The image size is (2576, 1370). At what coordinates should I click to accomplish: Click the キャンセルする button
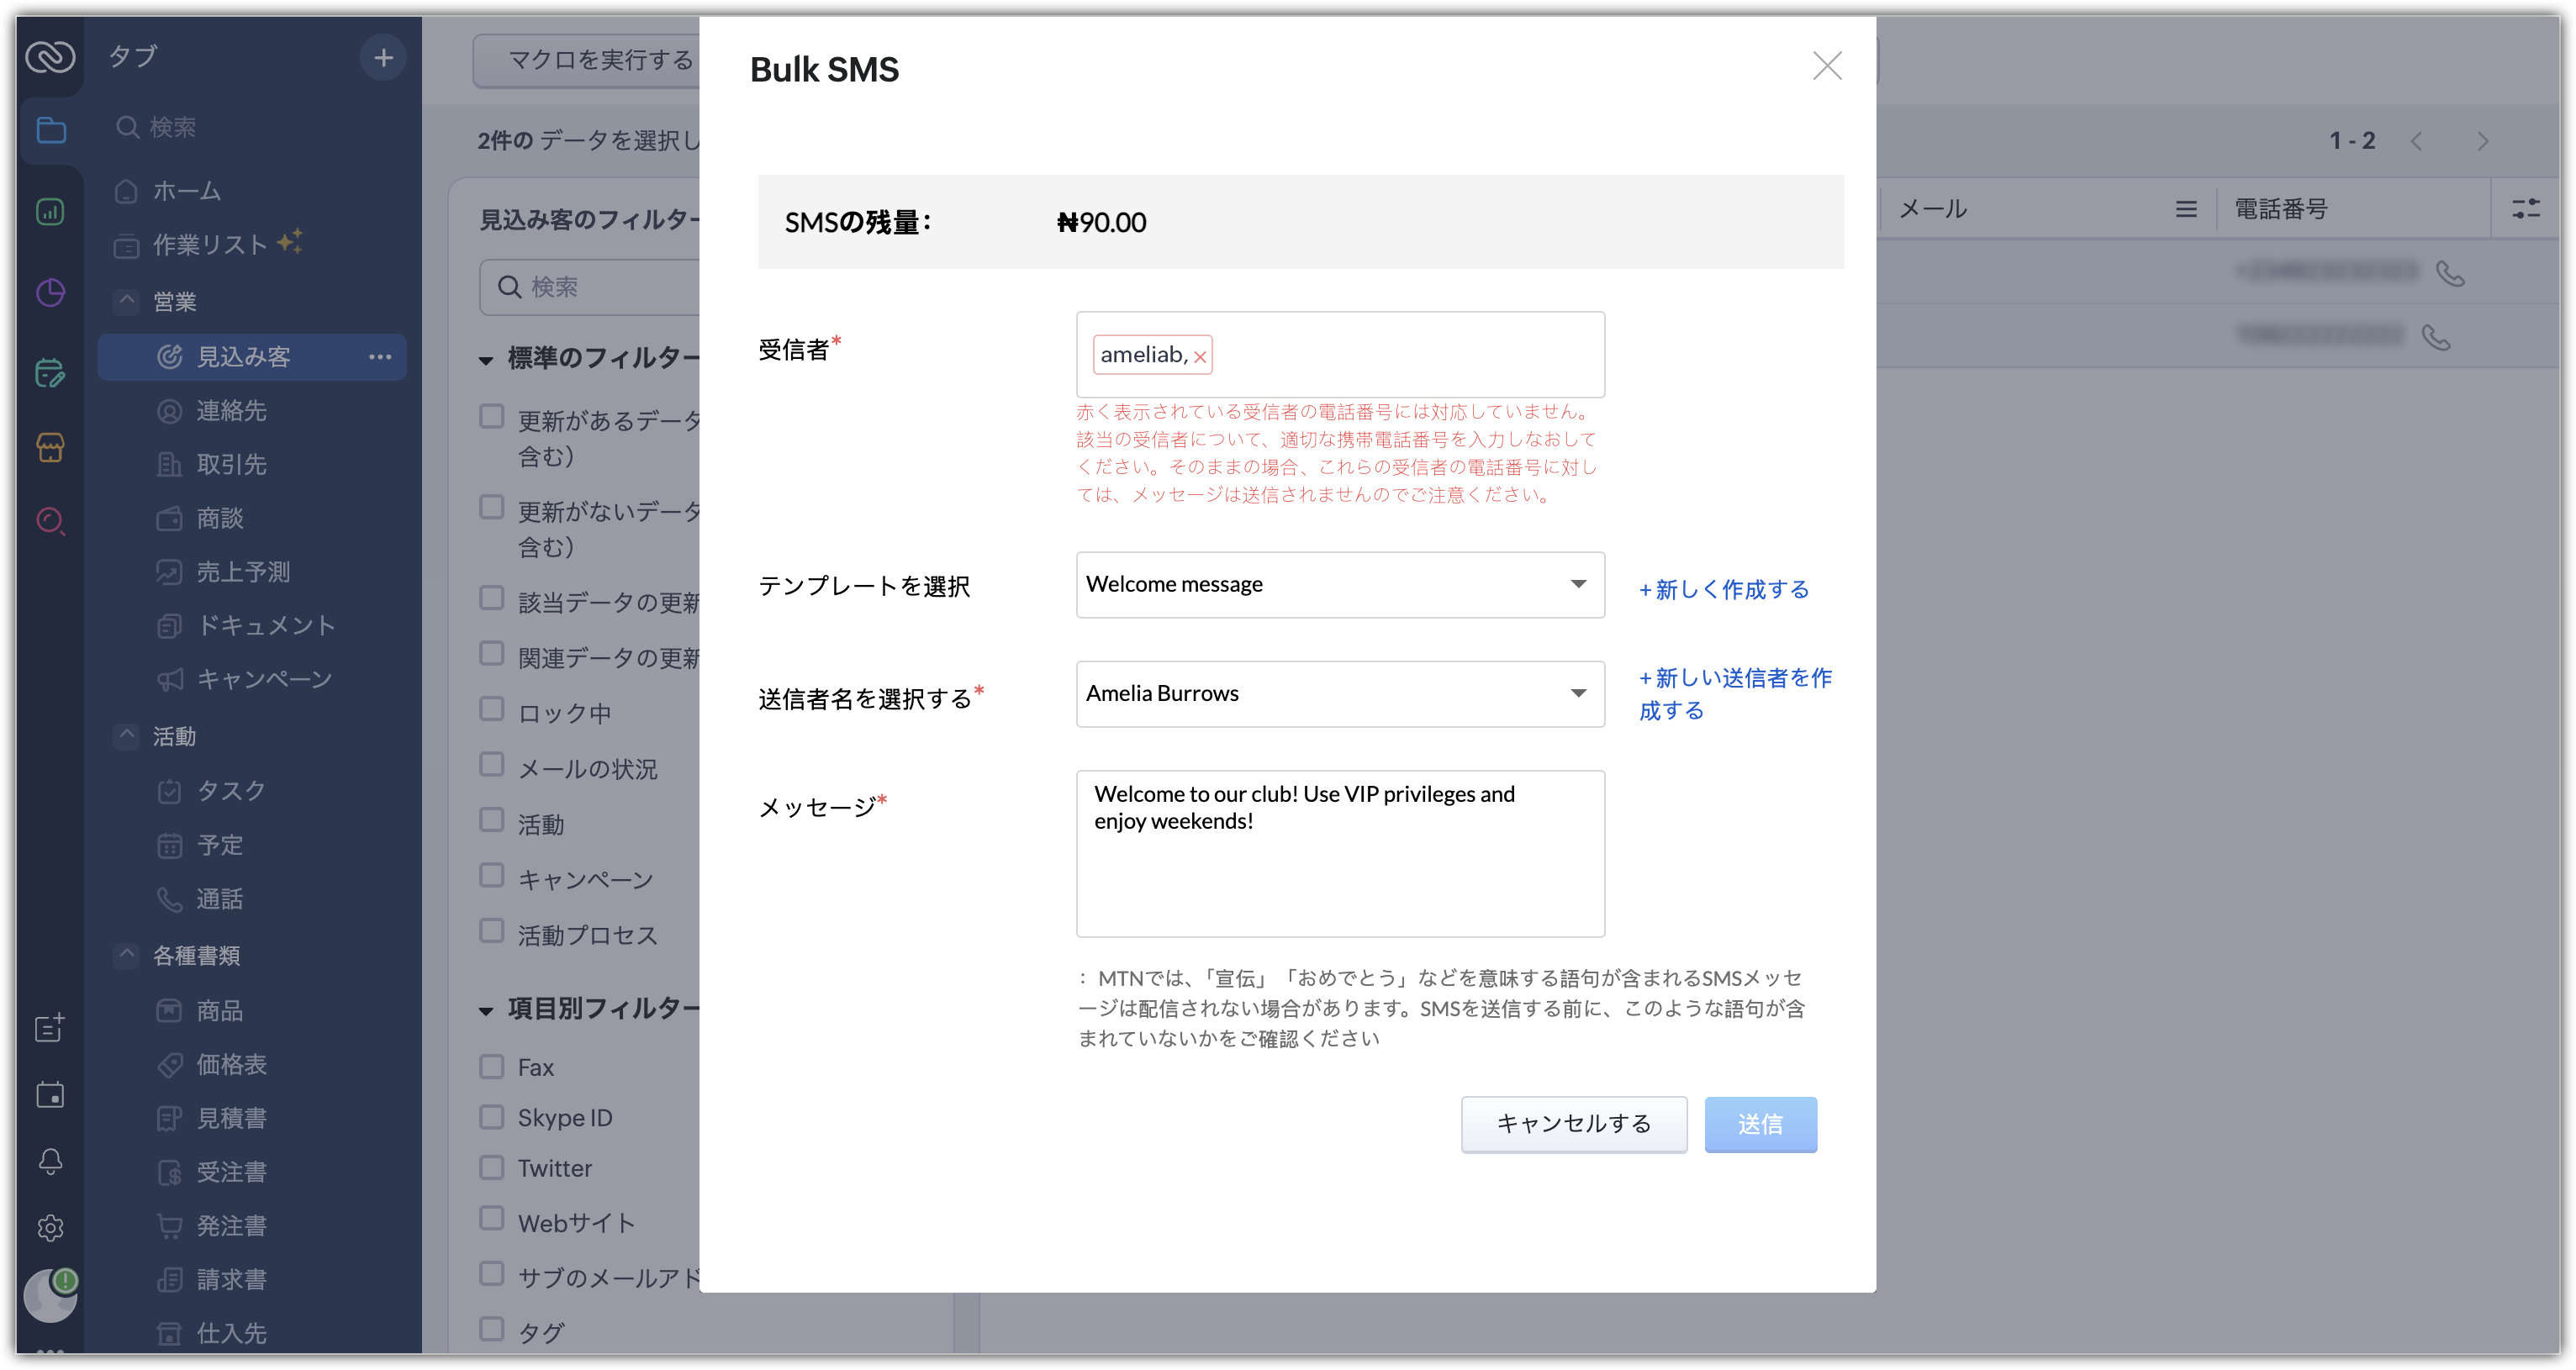[x=1573, y=1124]
